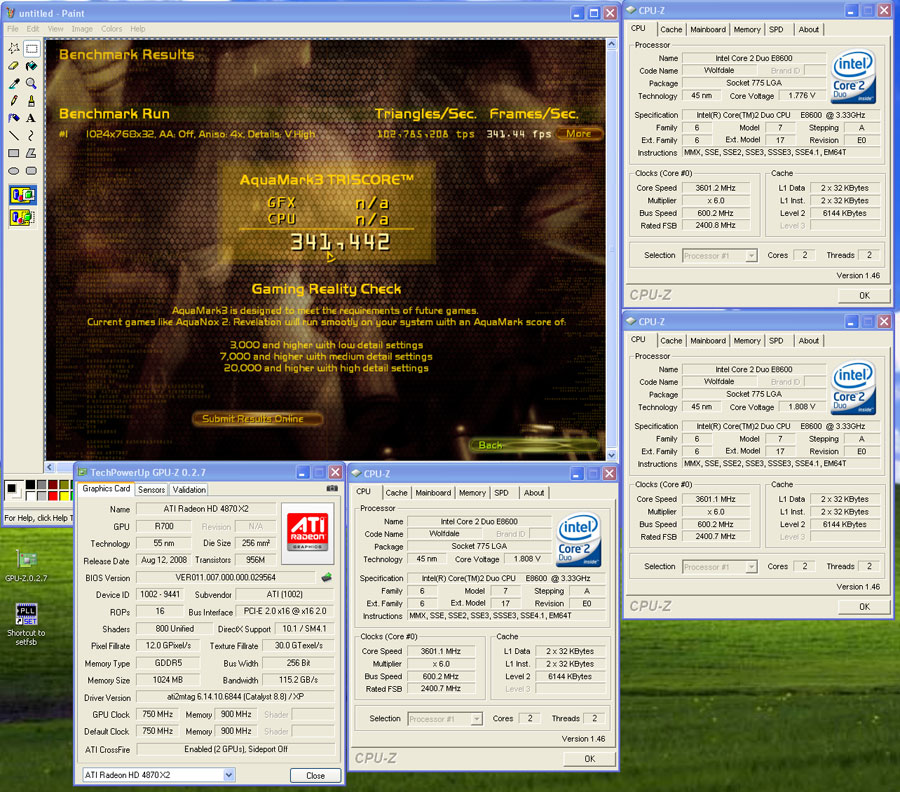Open the Image menu in Paint
900x792 pixels.
click(x=82, y=29)
